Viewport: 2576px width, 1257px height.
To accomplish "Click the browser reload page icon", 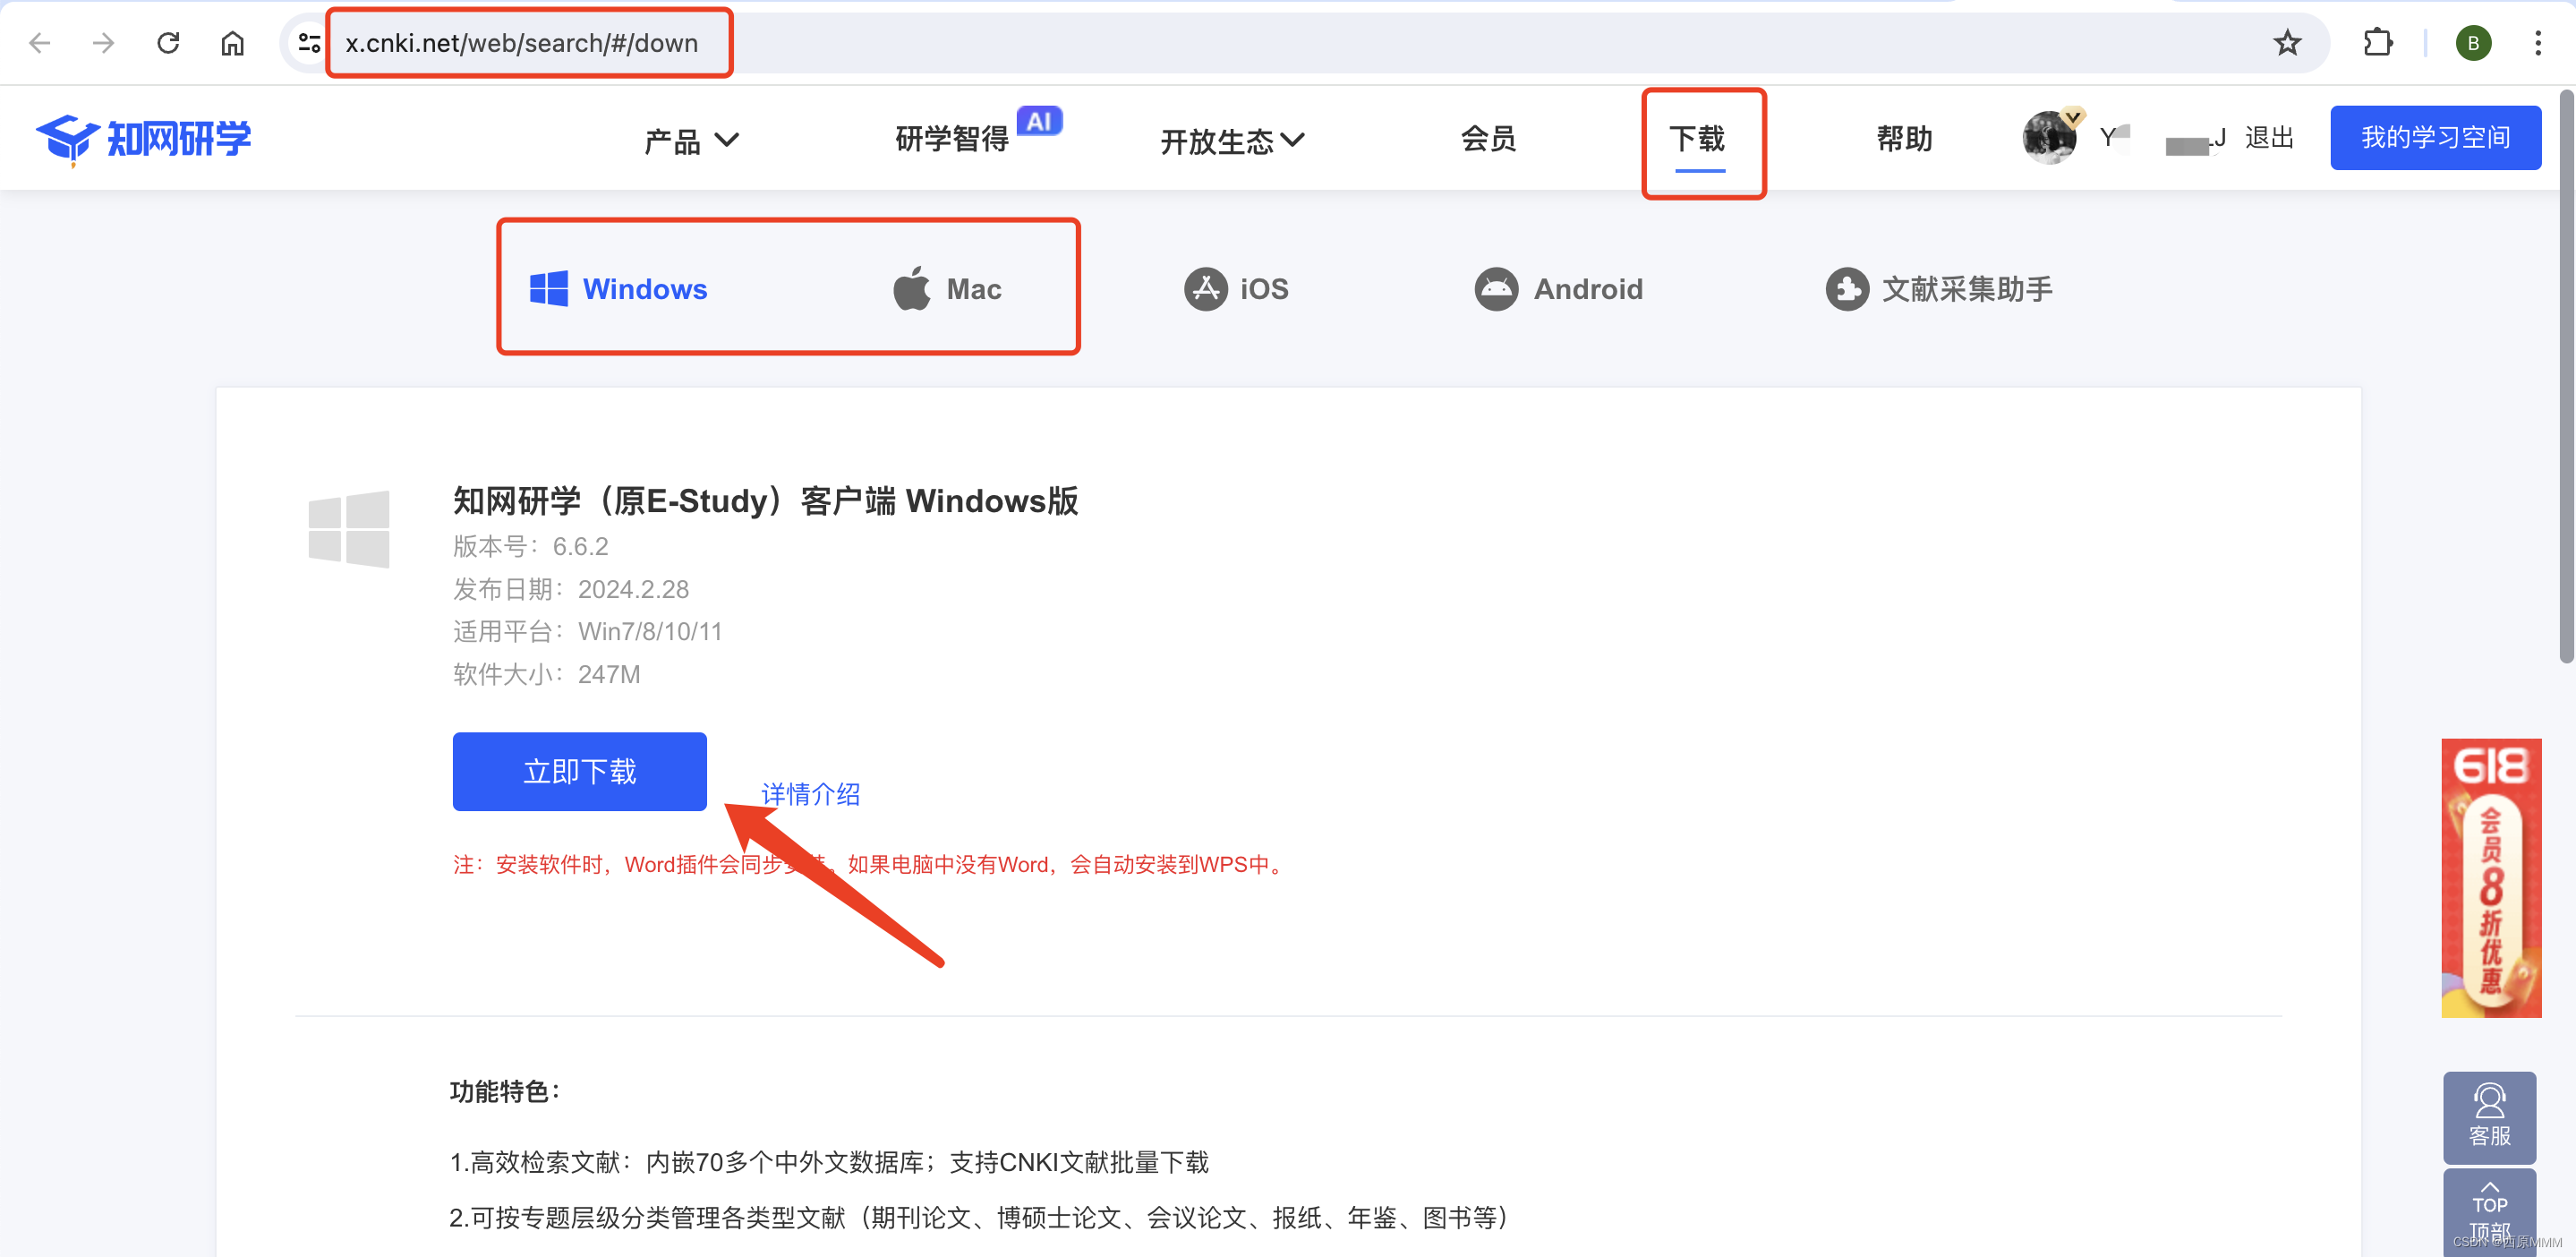I will 168,43.
